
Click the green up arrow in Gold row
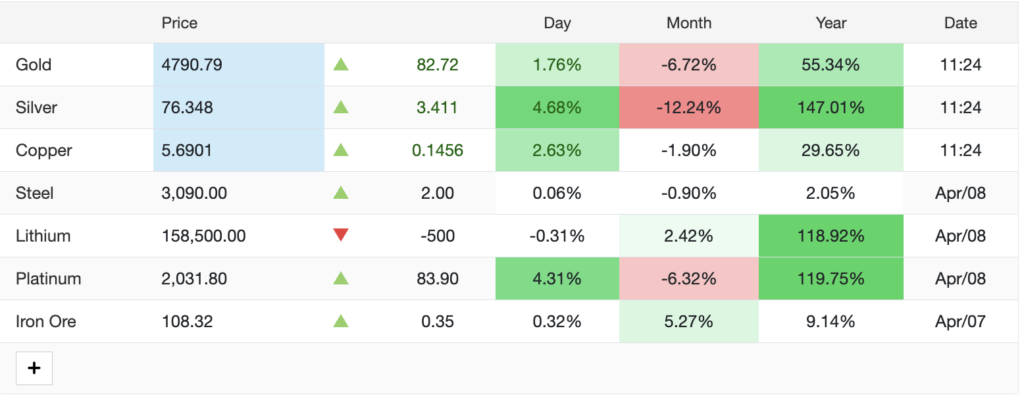point(340,65)
